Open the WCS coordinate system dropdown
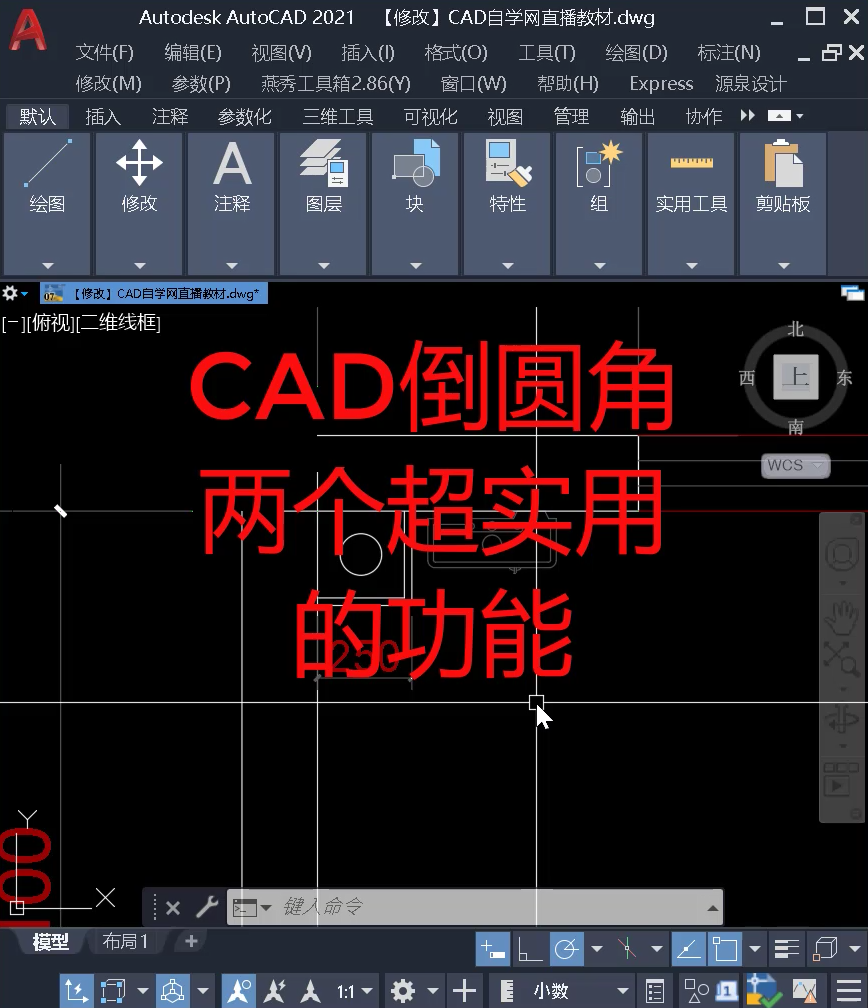868x1008 pixels. 796,465
